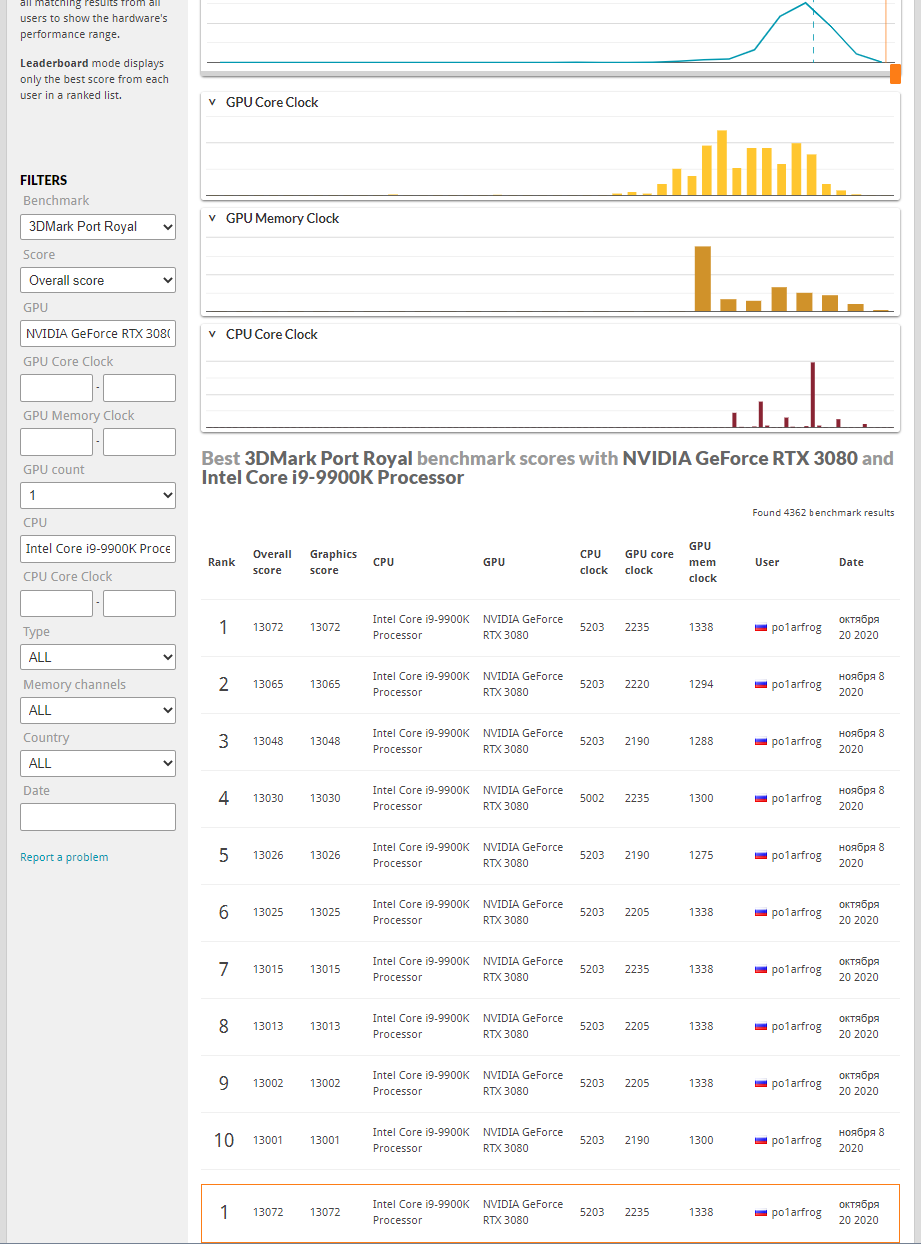The height and width of the screenshot is (1244, 921).
Task: Click the Report a problem link
Action: 64,857
